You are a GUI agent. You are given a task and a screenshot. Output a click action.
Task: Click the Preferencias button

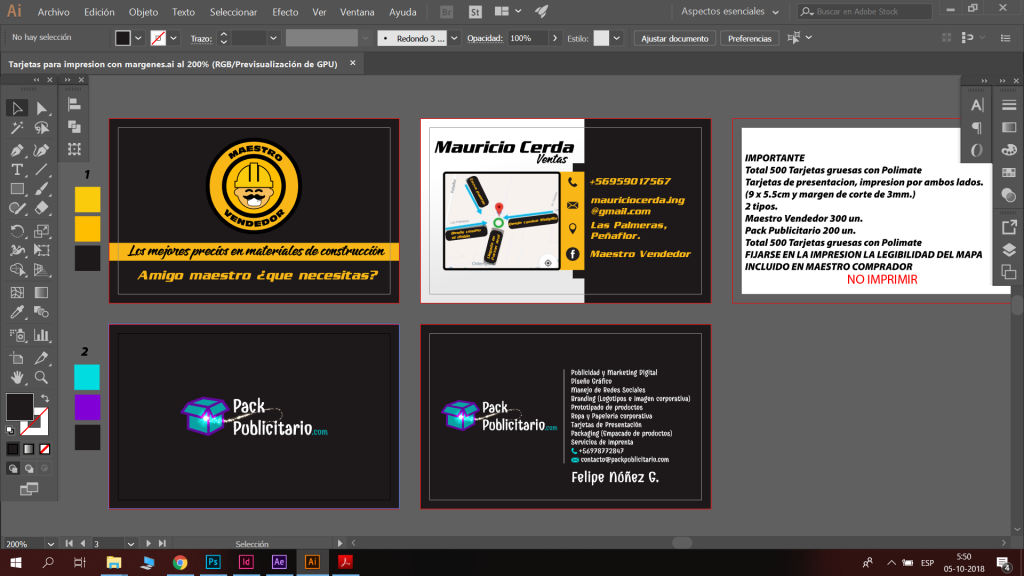tap(749, 39)
